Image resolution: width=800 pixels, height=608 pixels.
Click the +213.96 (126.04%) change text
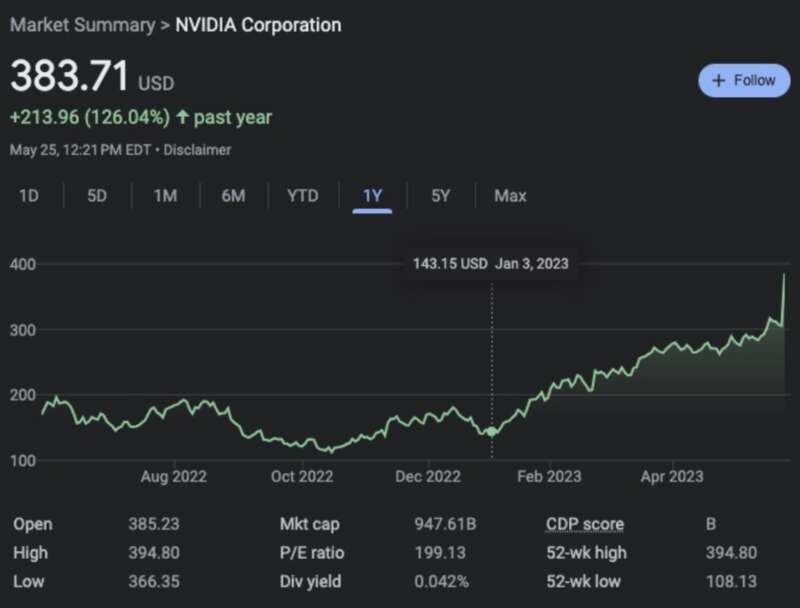[x=90, y=117]
